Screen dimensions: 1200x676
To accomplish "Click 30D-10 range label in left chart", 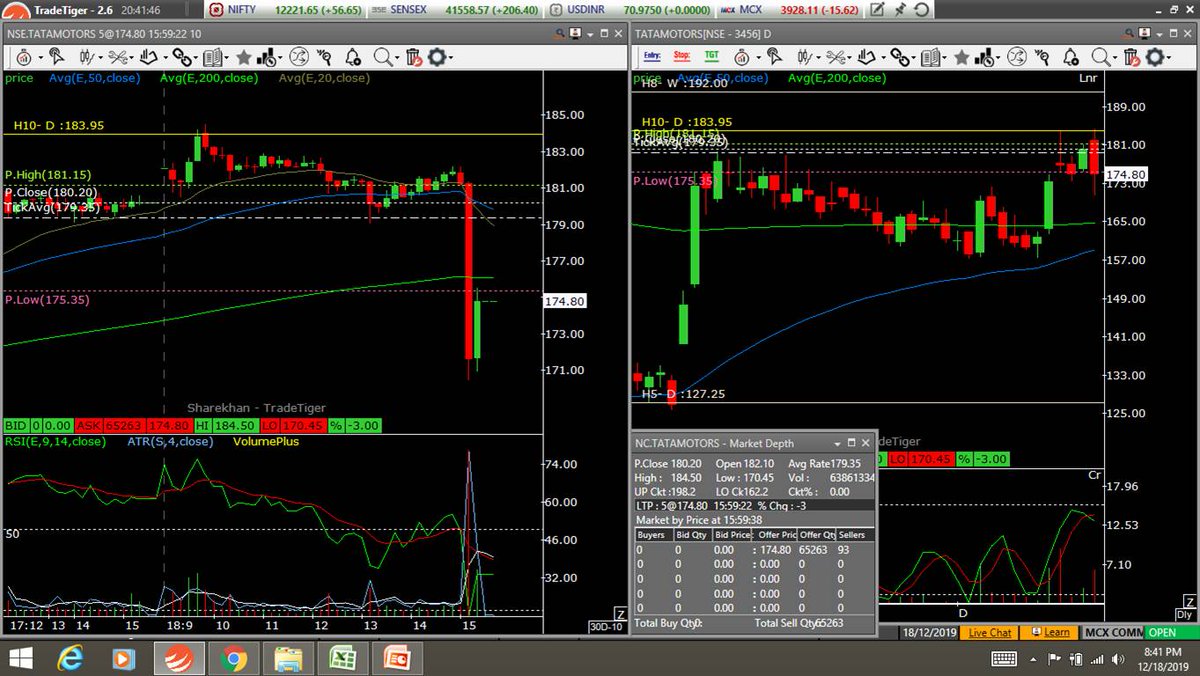I will click(x=608, y=627).
